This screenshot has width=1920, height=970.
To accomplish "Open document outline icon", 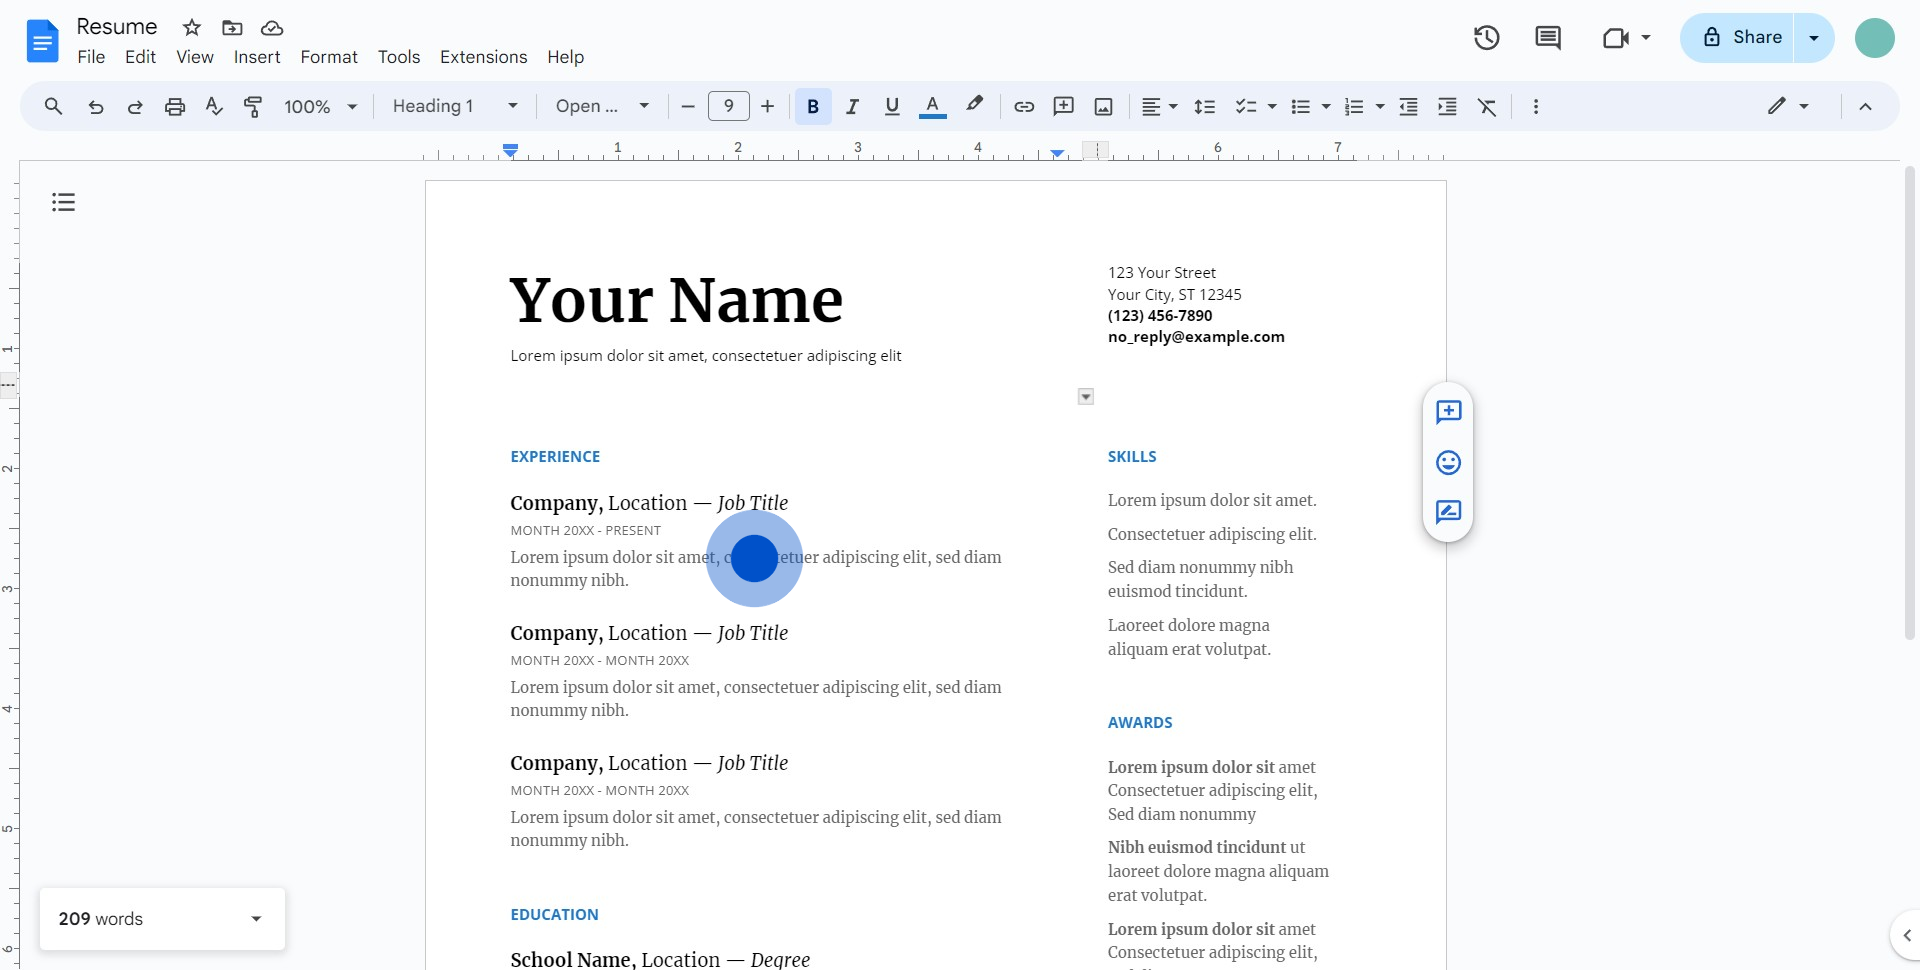I will click(64, 202).
